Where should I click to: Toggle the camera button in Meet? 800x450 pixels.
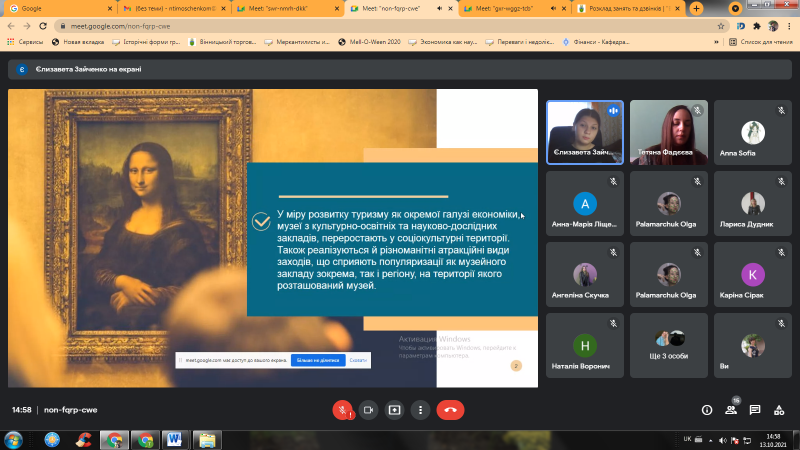(368, 410)
